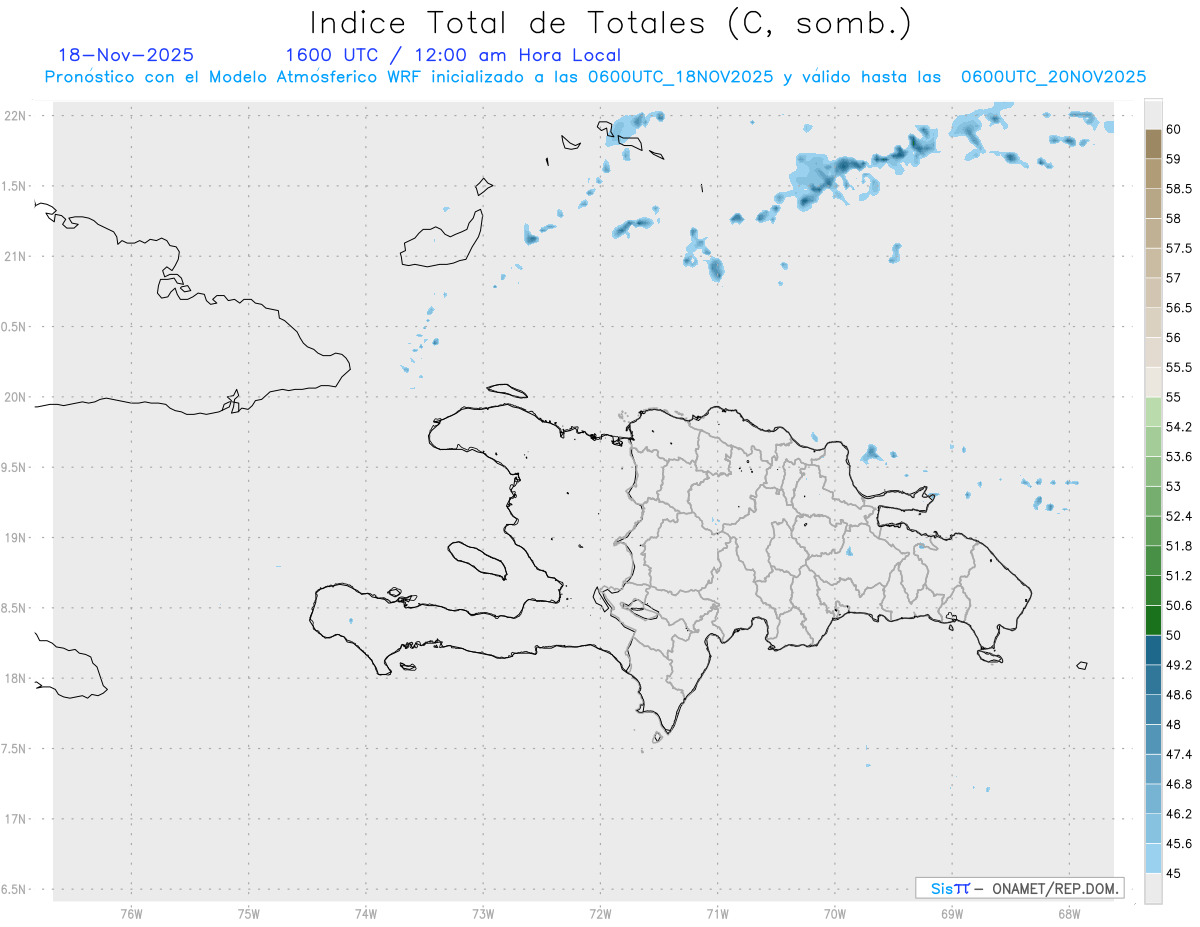Screen dimensions: 1200x927
Task: Click the colorbar value '59'
Action: point(1173,159)
